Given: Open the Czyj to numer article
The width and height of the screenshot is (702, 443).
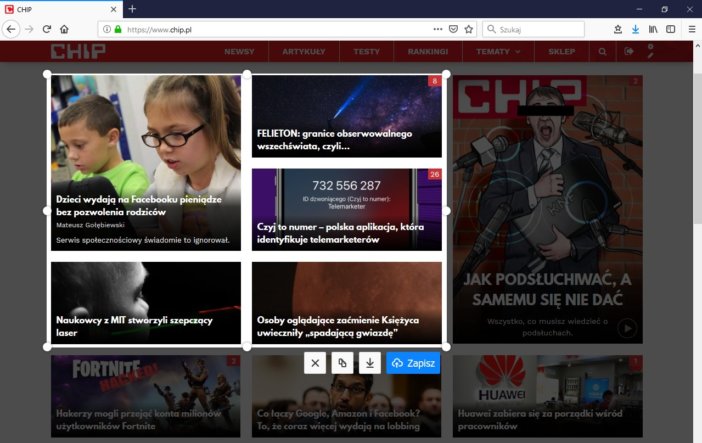Looking at the screenshot, I should point(347,209).
